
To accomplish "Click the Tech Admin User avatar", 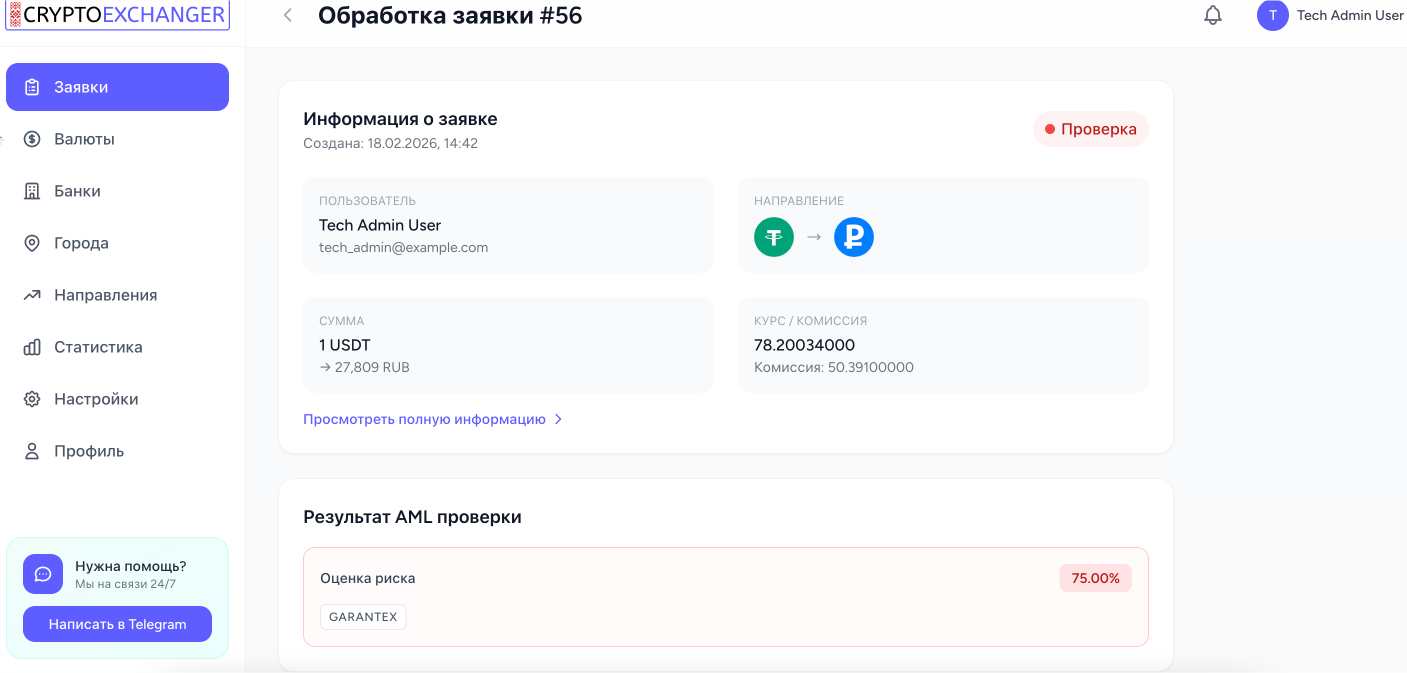I will coord(1272,16).
